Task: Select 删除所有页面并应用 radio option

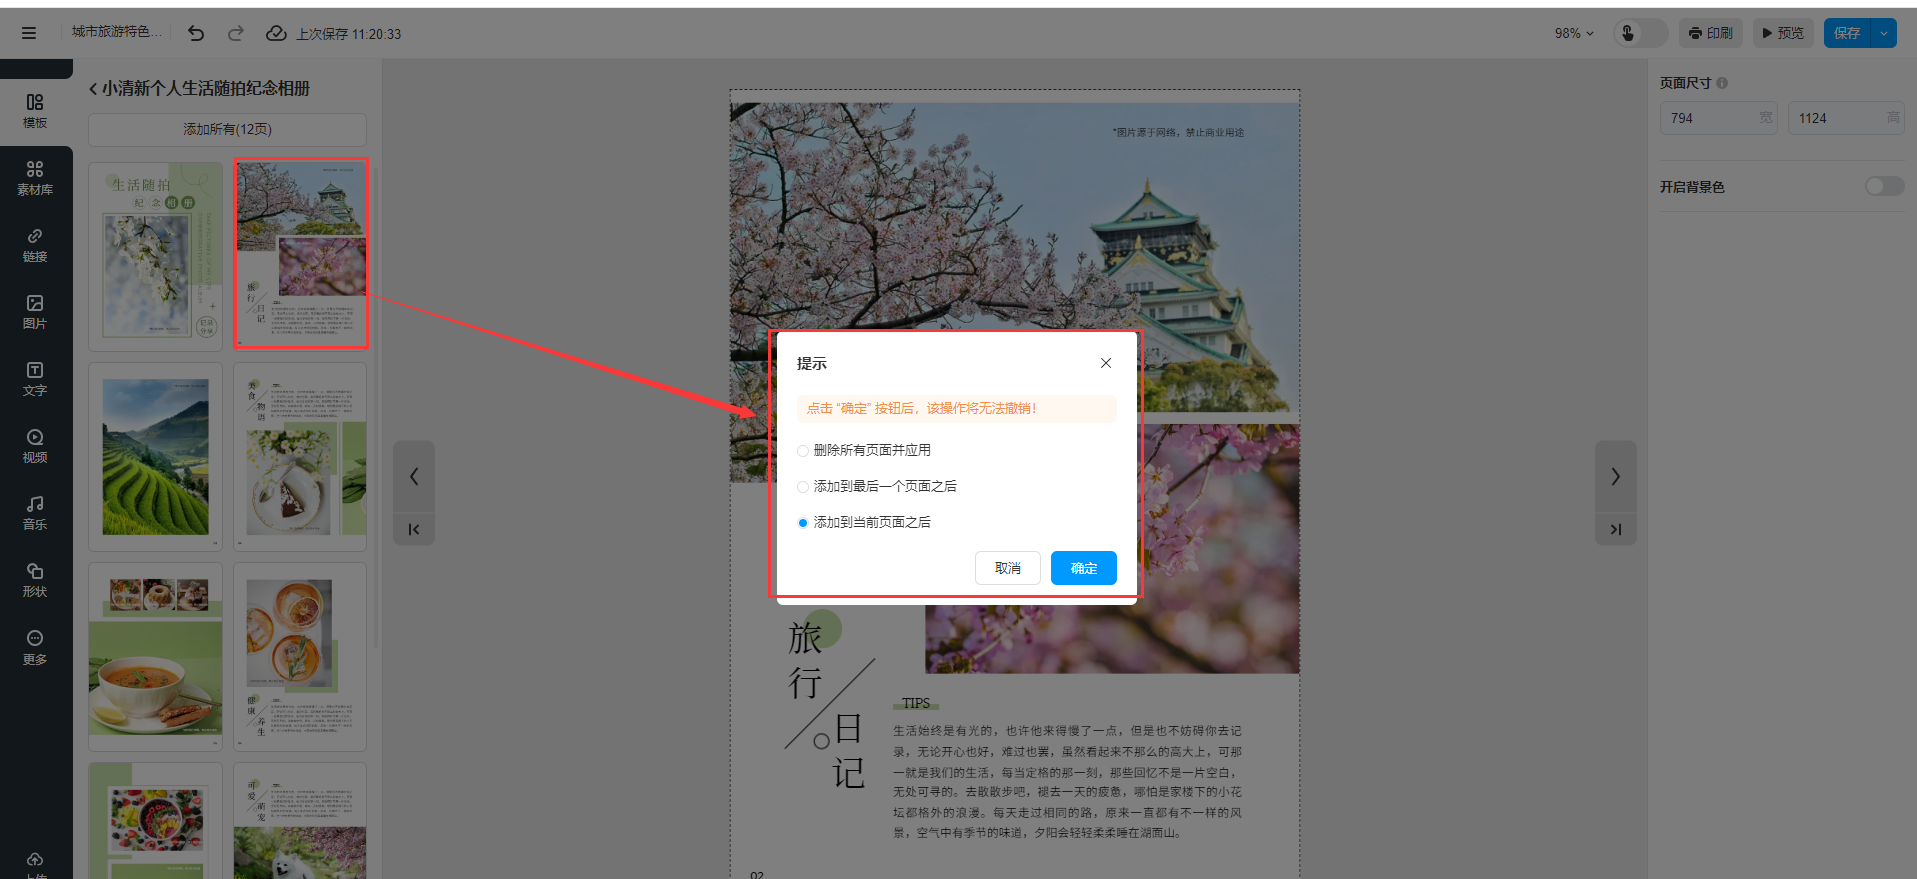Action: click(x=803, y=451)
